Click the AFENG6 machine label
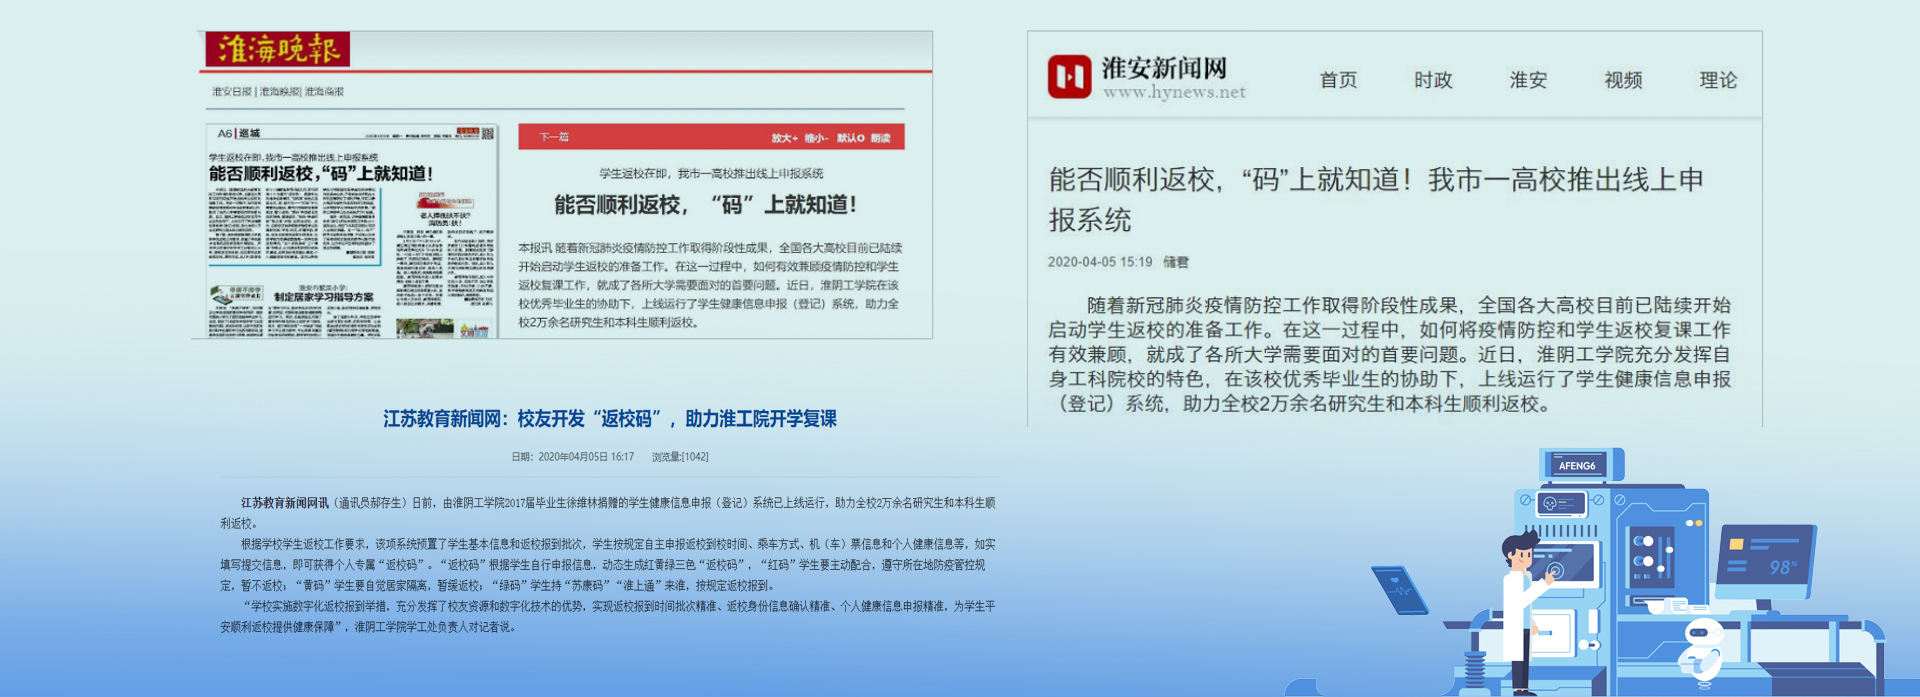This screenshot has height=697, width=1920. tap(1576, 465)
